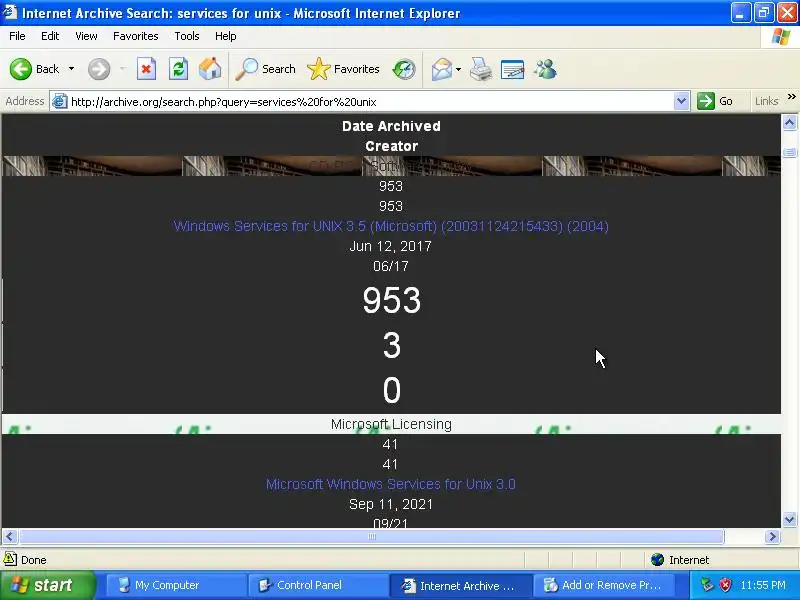Click the greyed Forward arrow button
The height and width of the screenshot is (600, 800).
point(99,69)
